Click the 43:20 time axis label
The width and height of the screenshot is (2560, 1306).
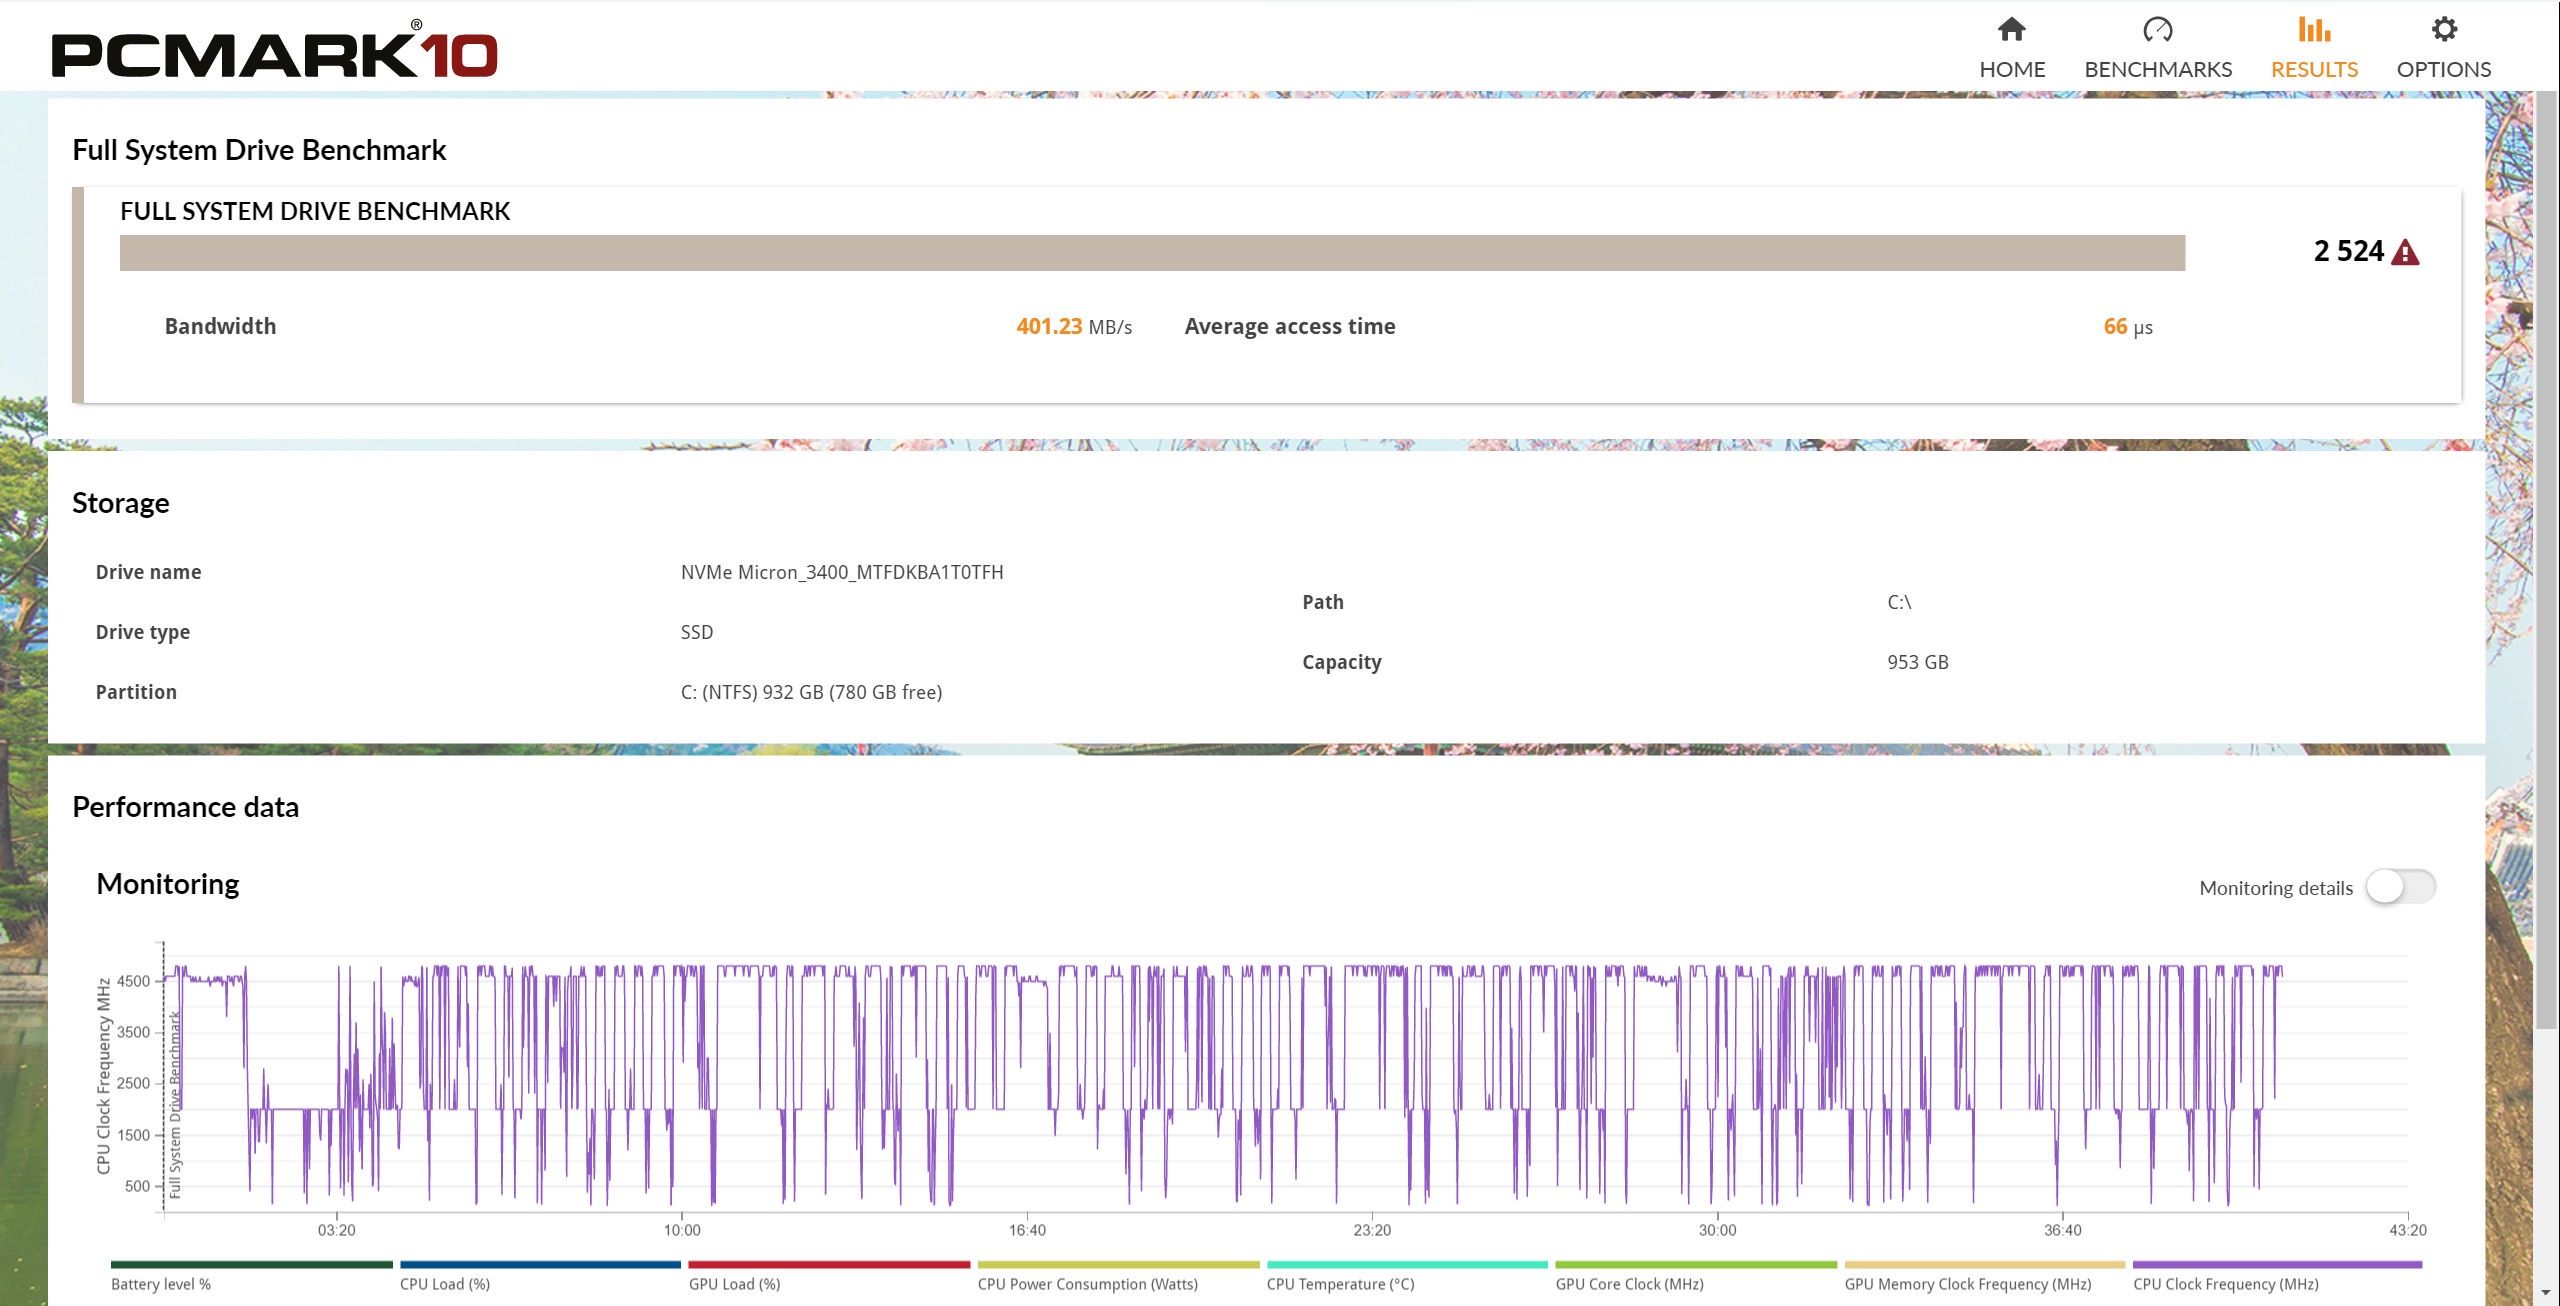(x=2408, y=1230)
